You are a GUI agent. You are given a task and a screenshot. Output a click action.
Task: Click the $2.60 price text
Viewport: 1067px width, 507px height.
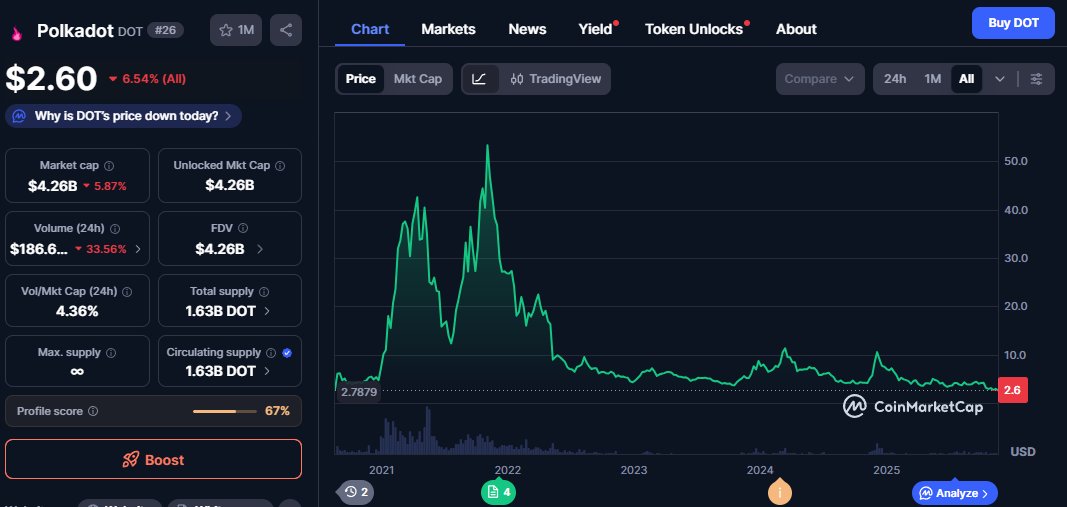point(52,79)
